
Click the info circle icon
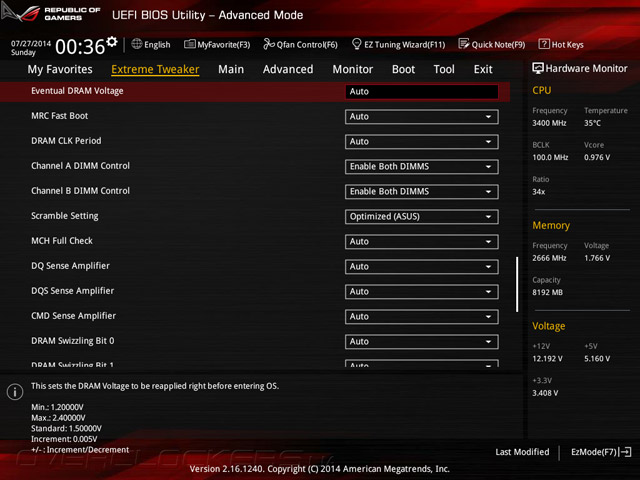point(15,392)
